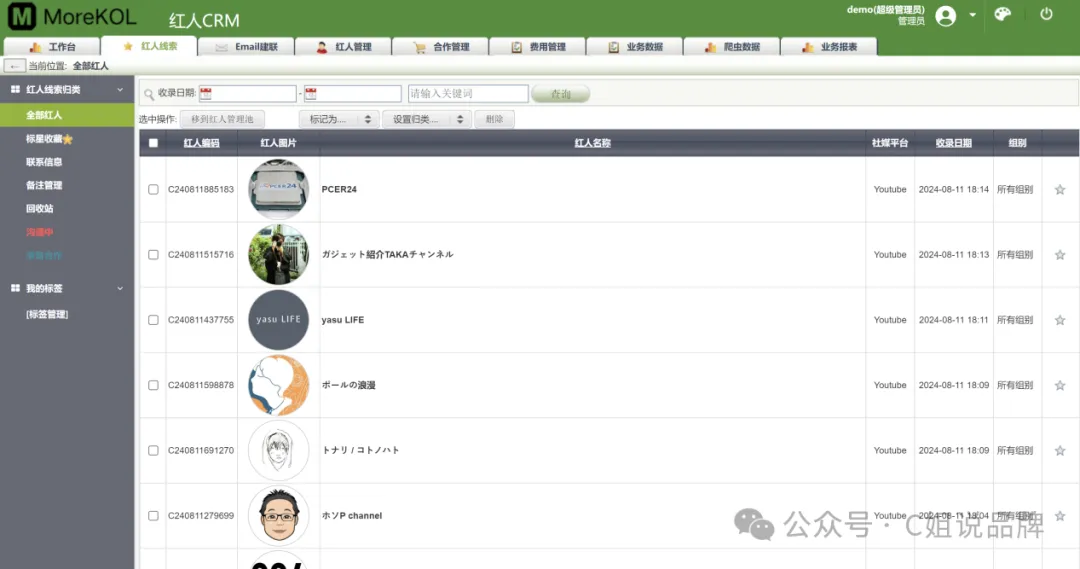Open ホソP channel avatar image
Screen dimensions: 1080x569
pyautogui.click(x=278, y=515)
